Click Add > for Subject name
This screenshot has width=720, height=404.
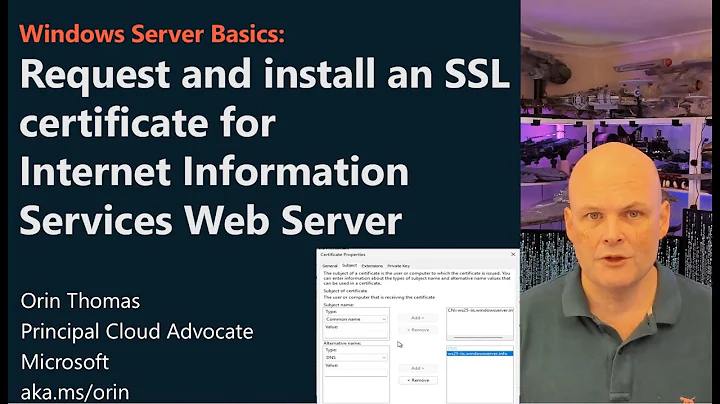coord(417,318)
